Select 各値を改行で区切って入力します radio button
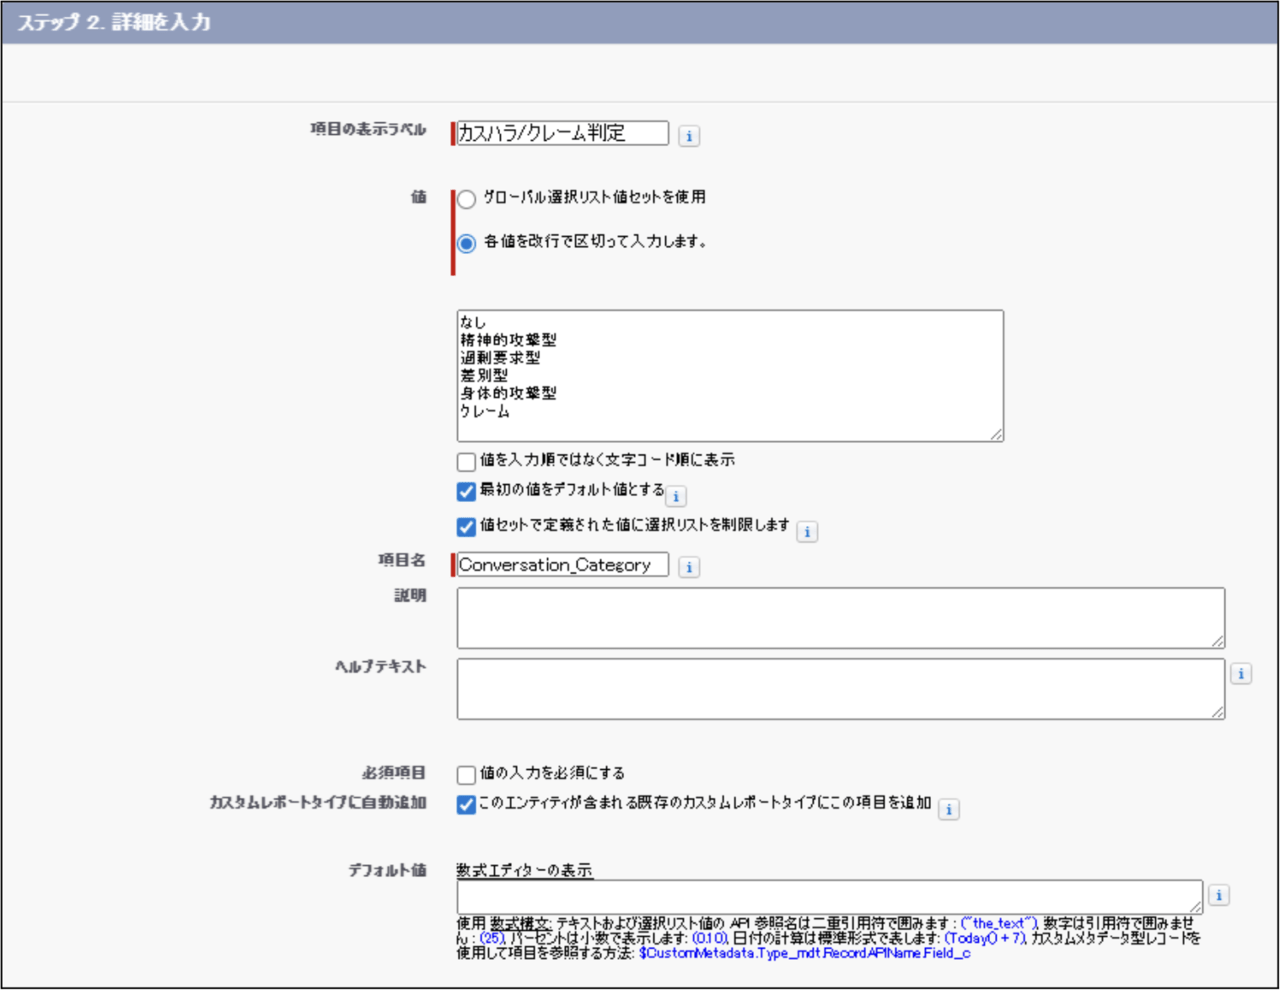 coord(466,243)
